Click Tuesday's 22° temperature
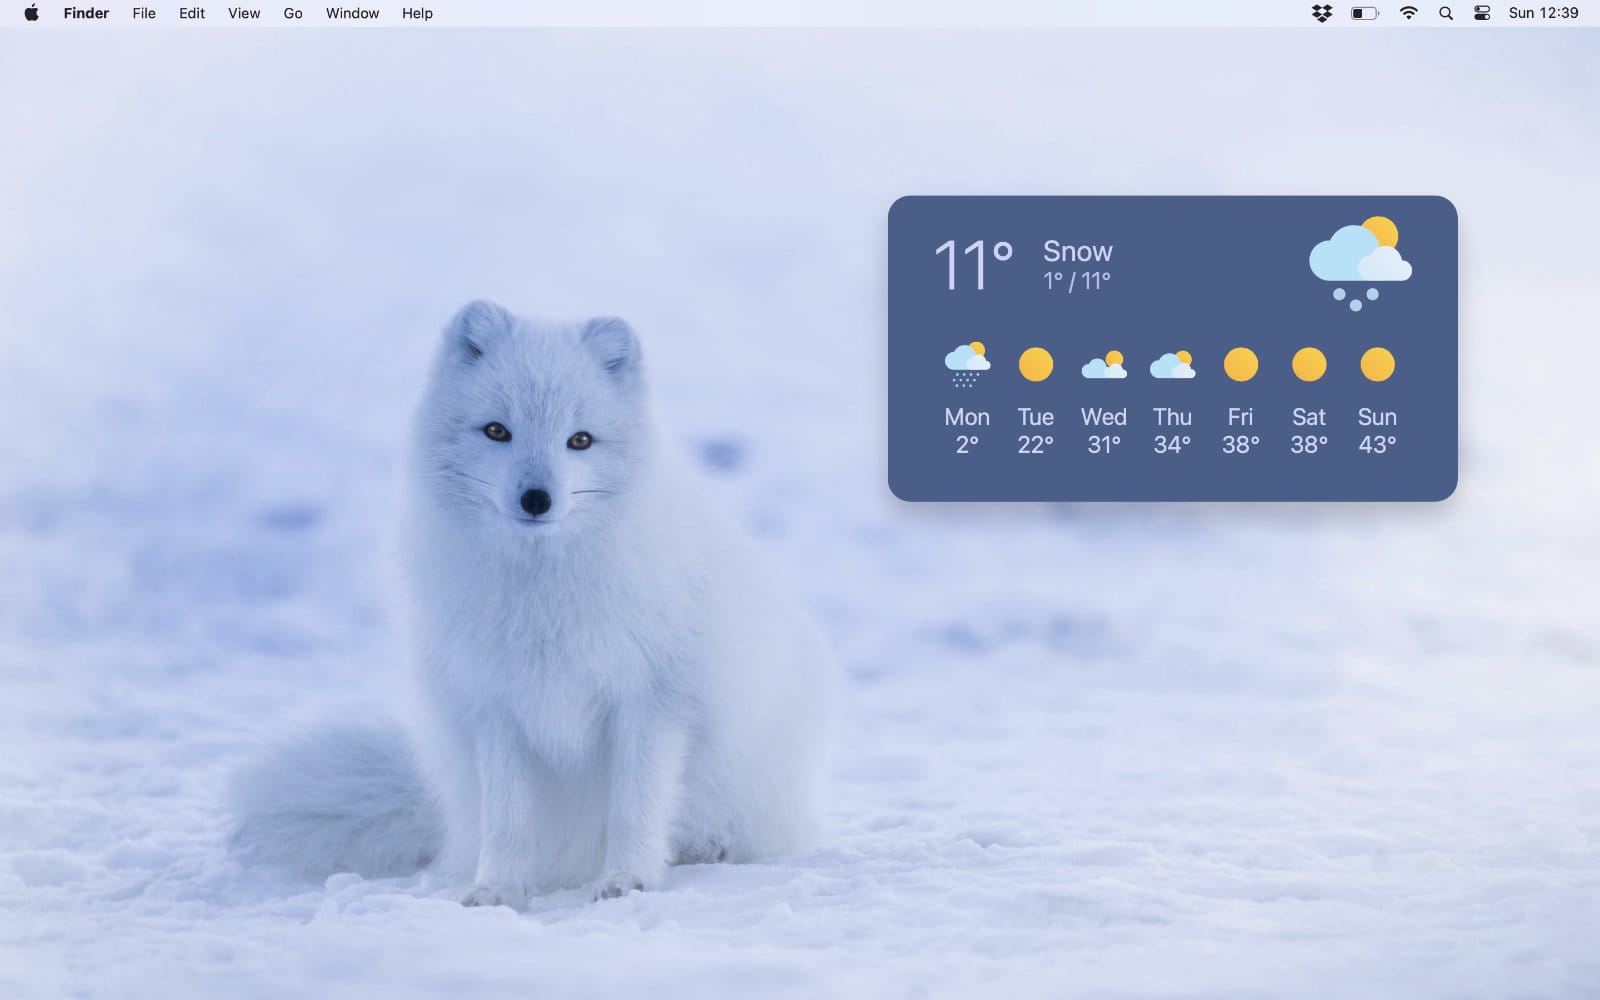1600x1000 pixels. pos(1036,444)
